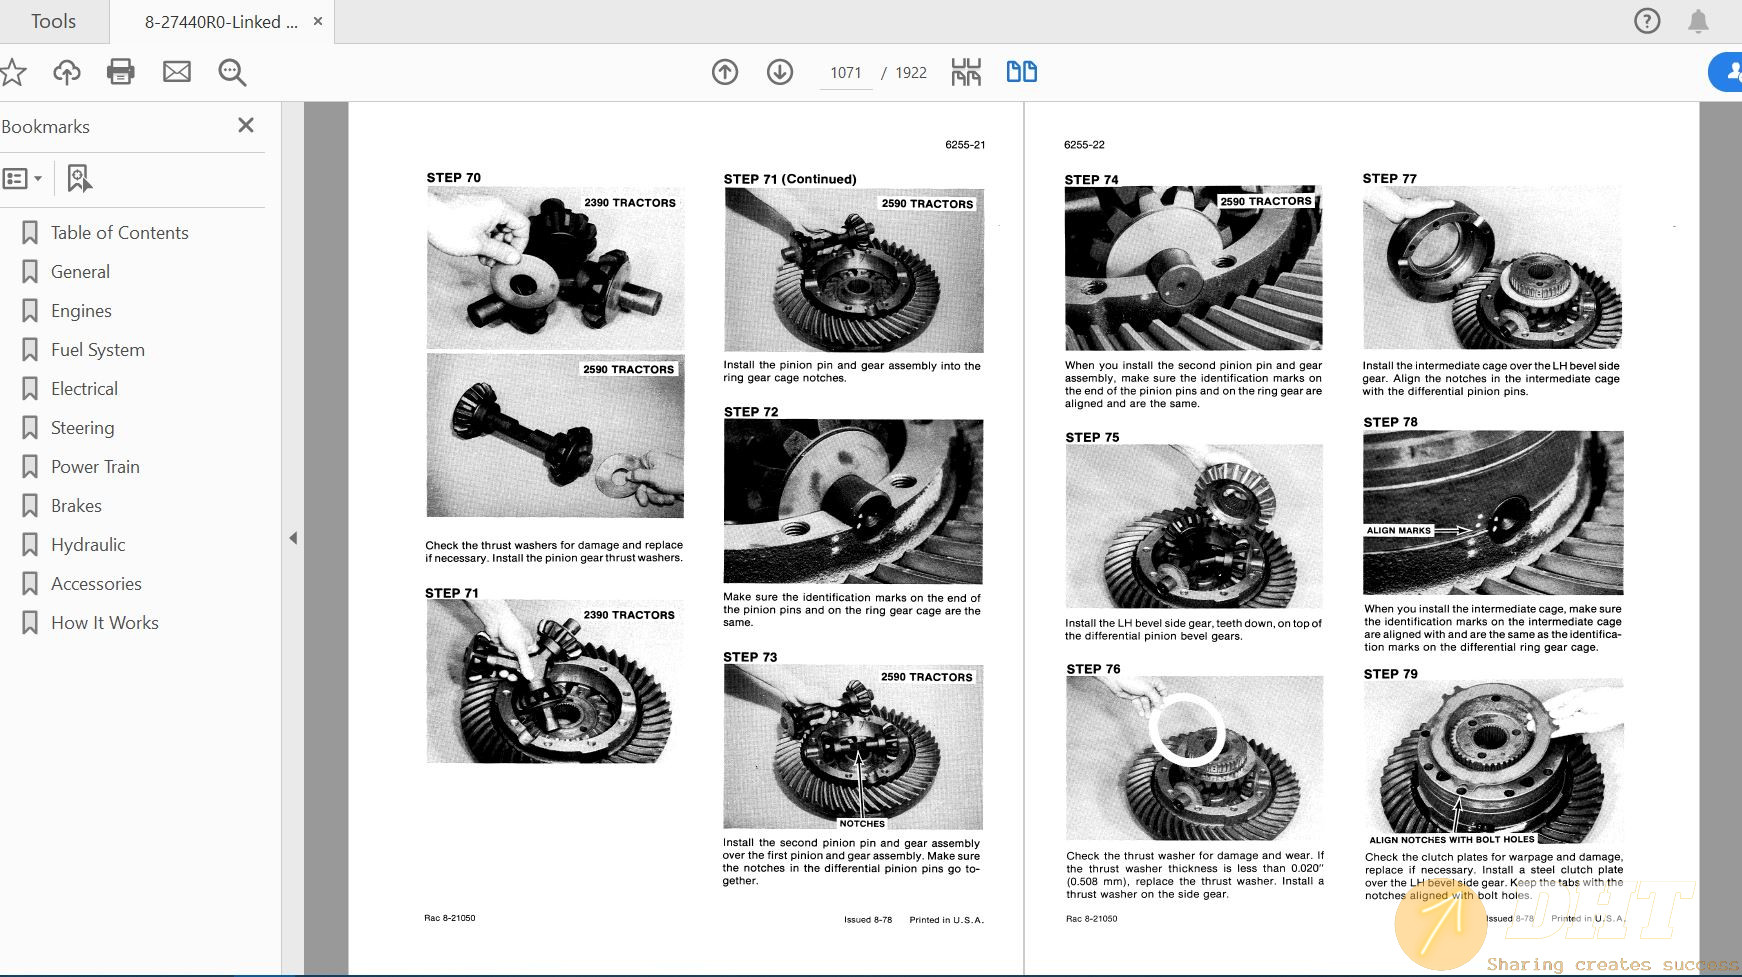1742x977 pixels.
Task: Print the document using printer icon
Action: point(121,72)
